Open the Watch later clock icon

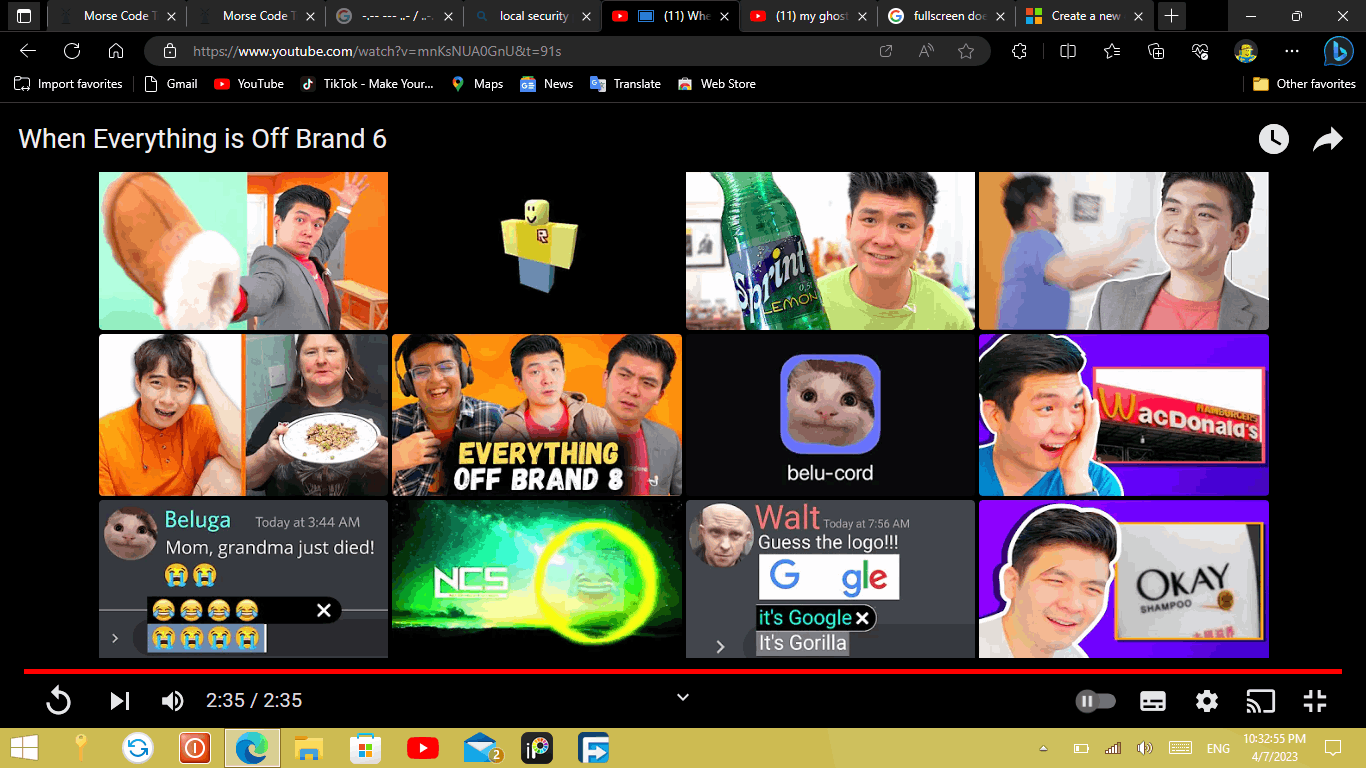(1273, 139)
